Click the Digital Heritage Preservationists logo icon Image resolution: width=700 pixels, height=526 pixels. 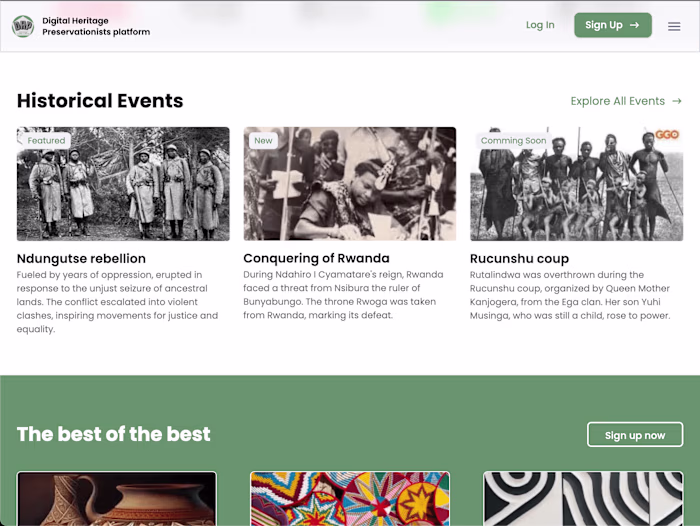click(x=23, y=26)
